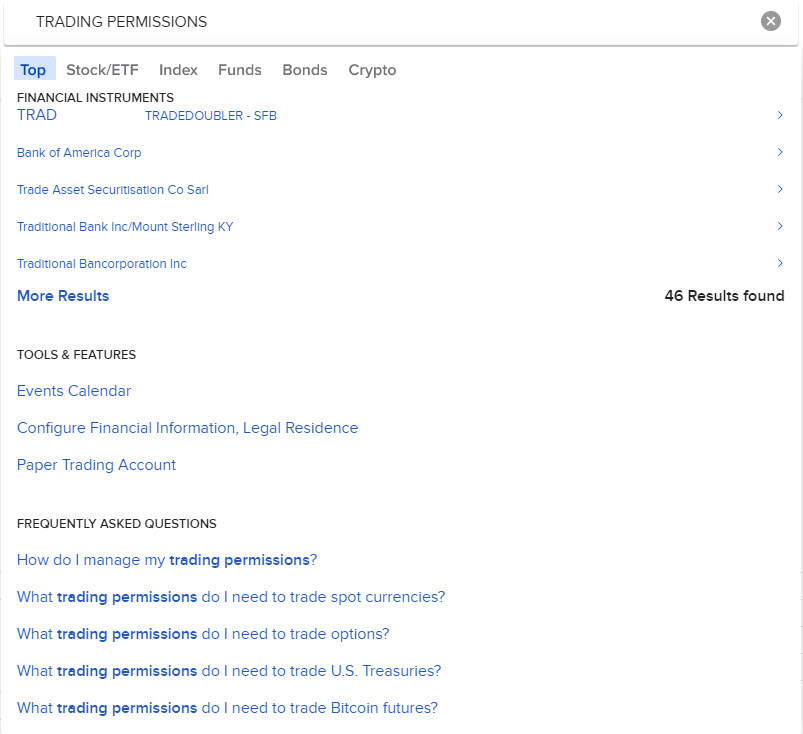The width and height of the screenshot is (803, 734).
Task: Open the Paper Trading Account page
Action: [x=96, y=464]
